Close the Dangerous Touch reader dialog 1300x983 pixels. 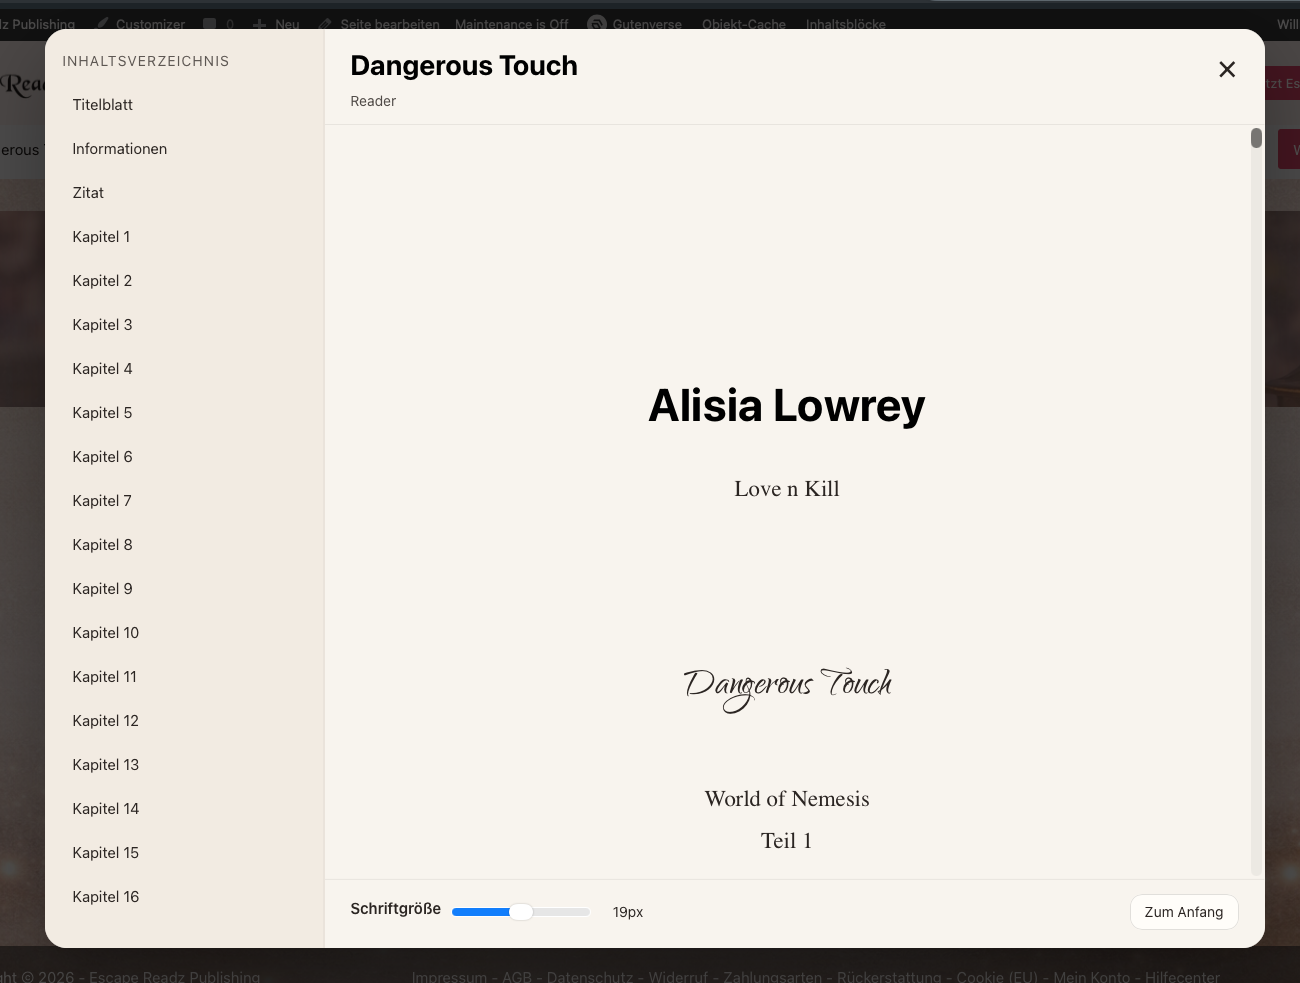[x=1227, y=69]
